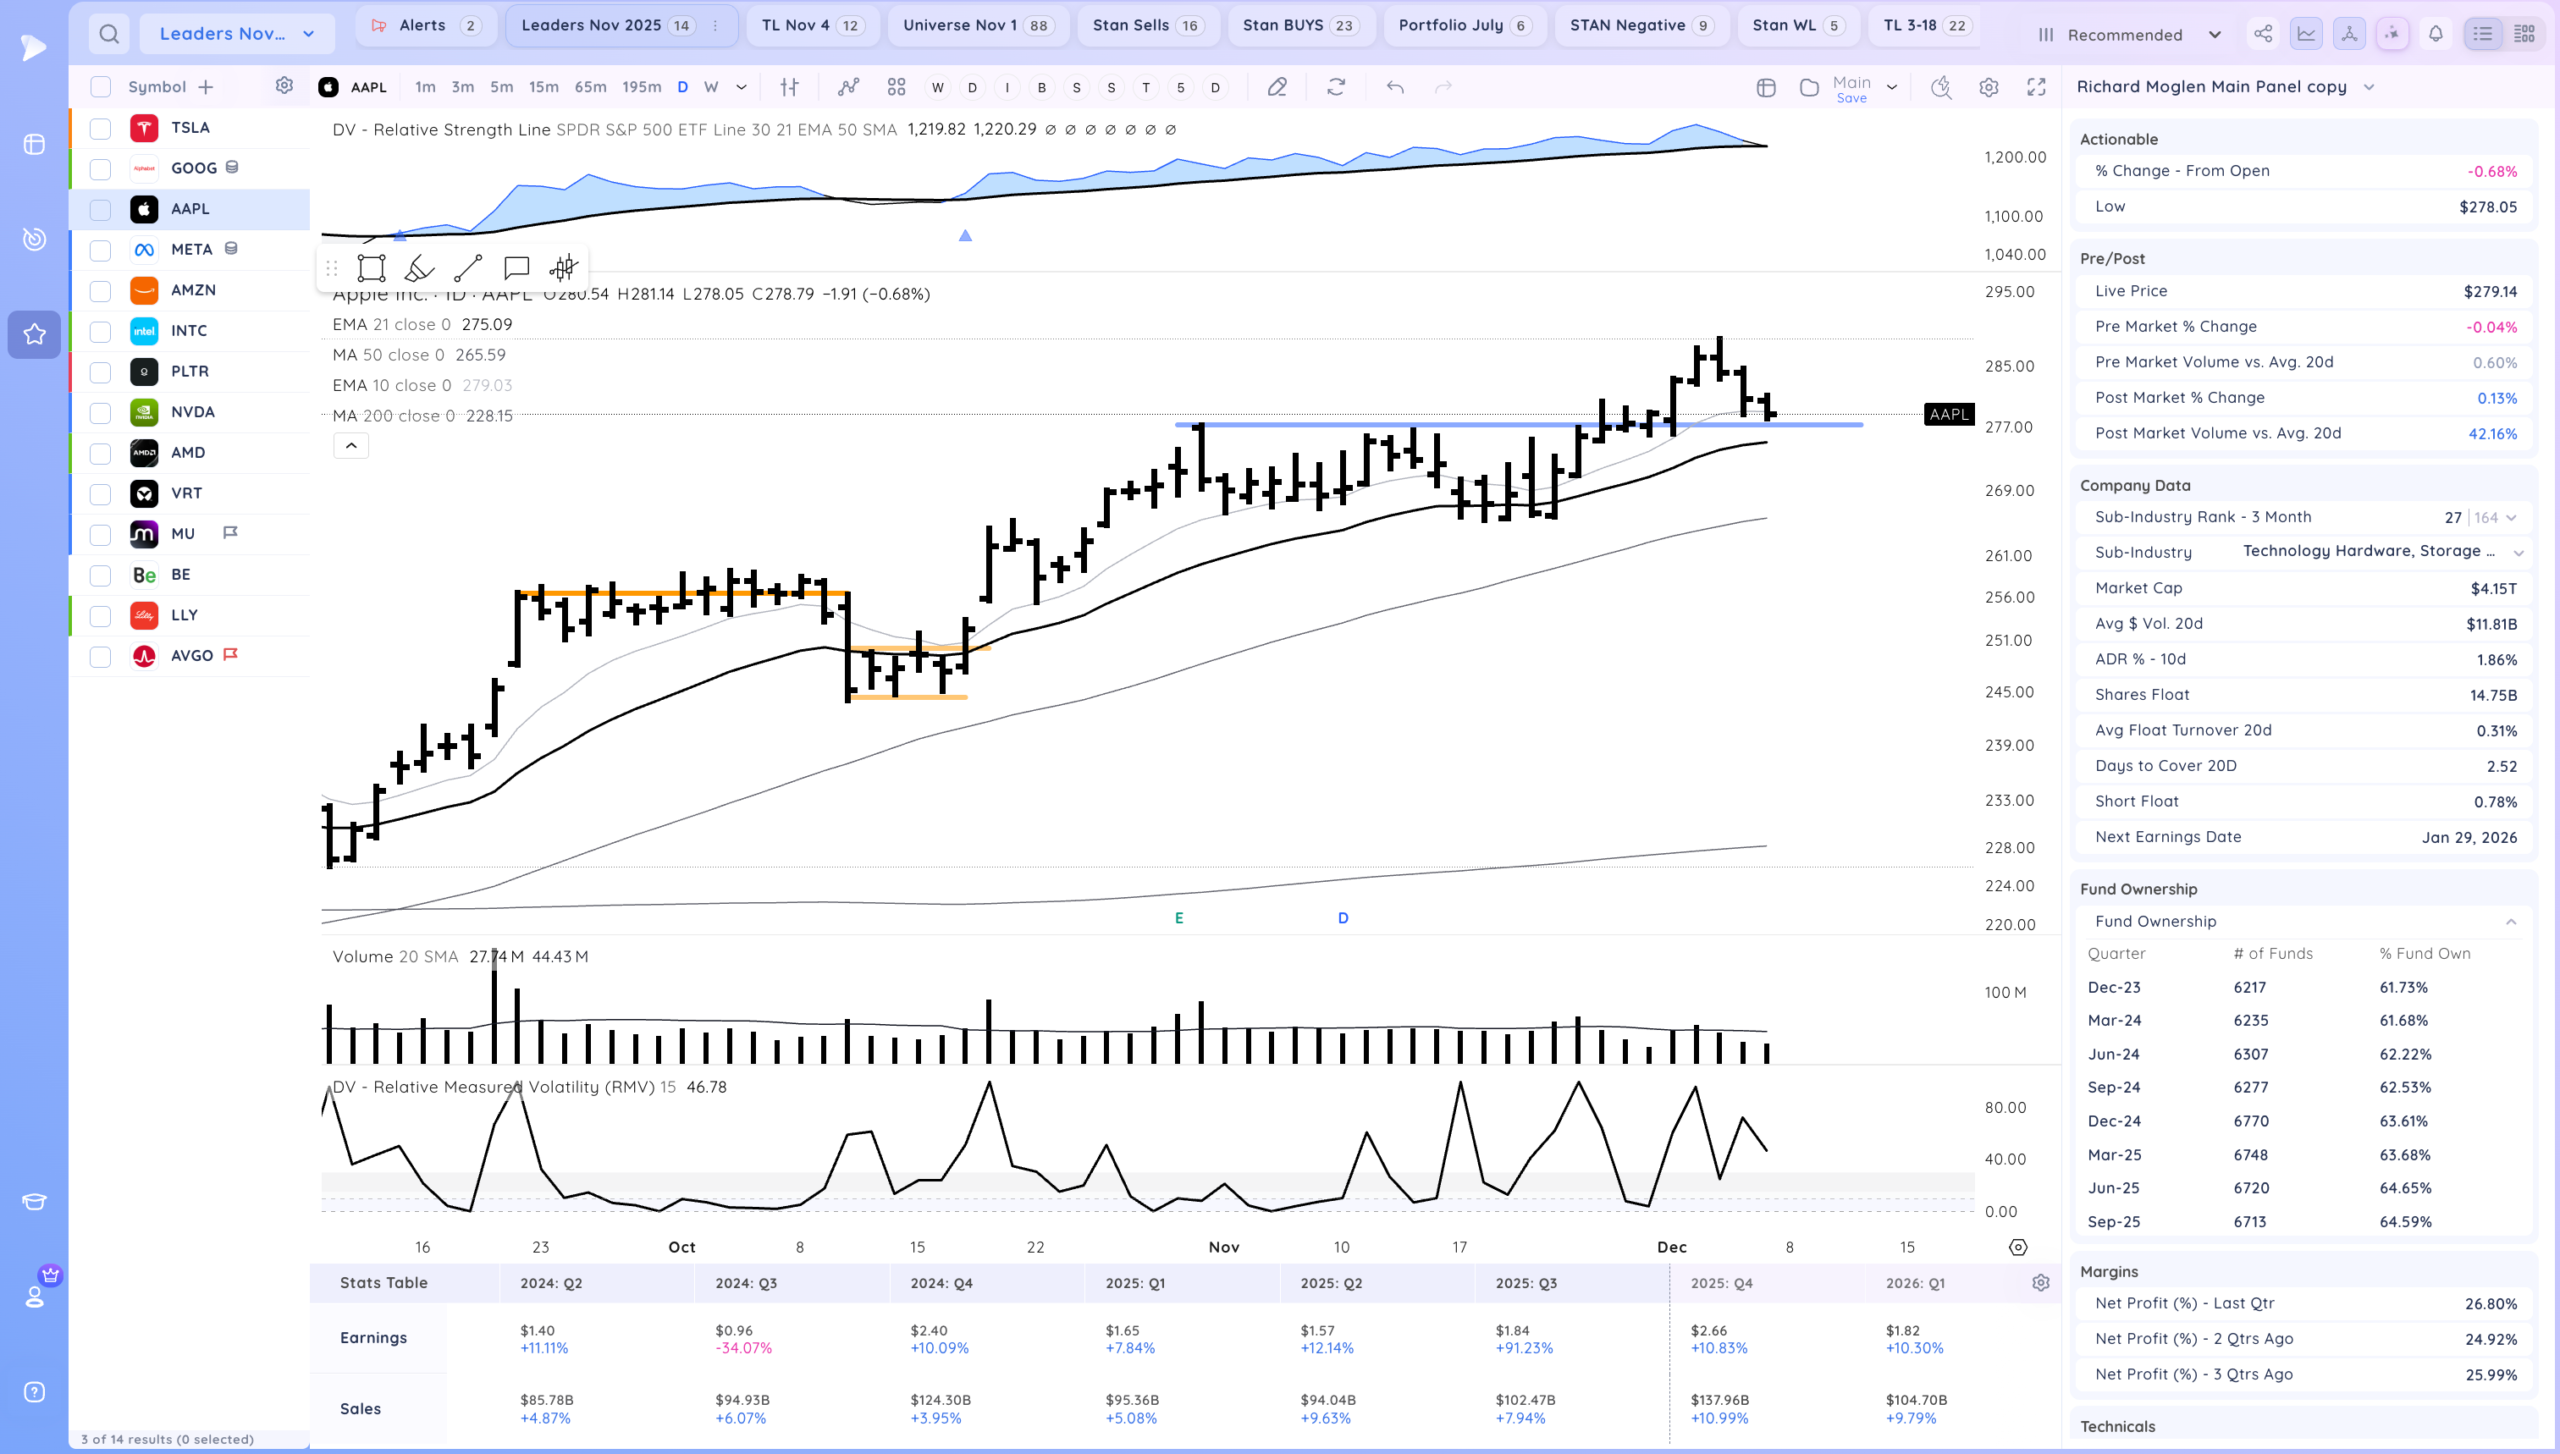Enter fullscreen chart mode
Screen dimensions: 2560x1454
2036,87
